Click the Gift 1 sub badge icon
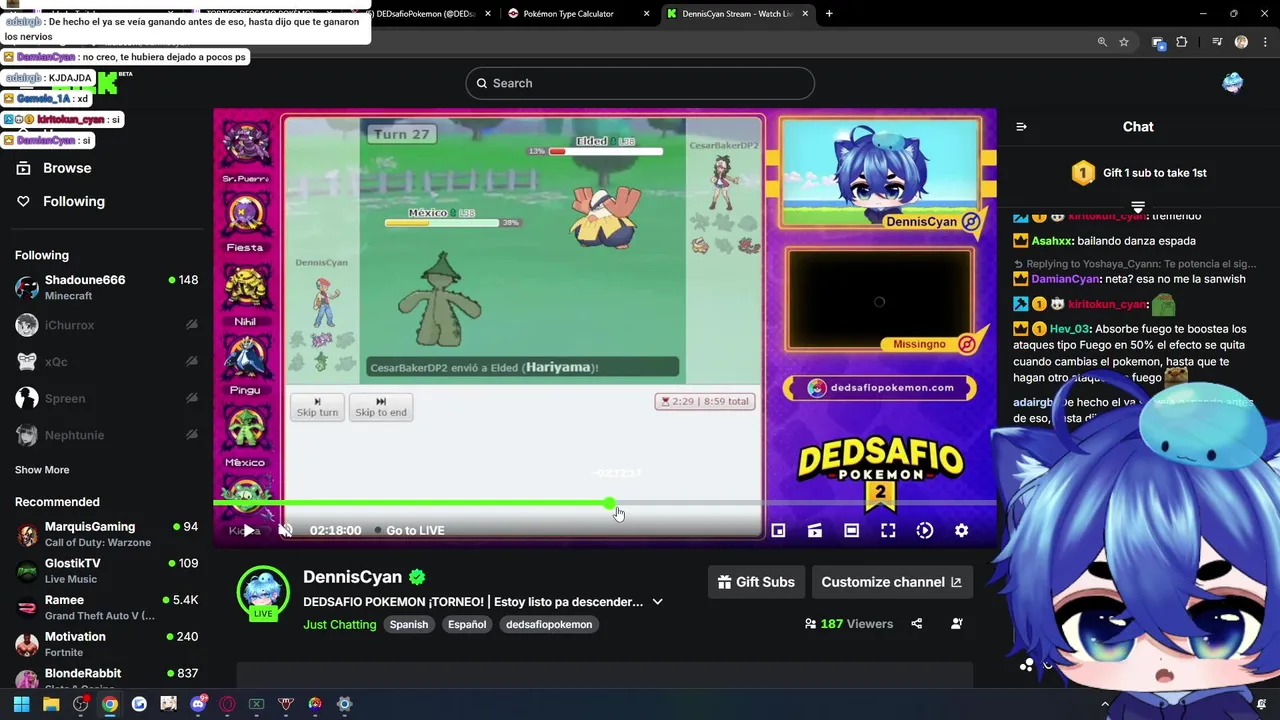The width and height of the screenshot is (1280, 720). pos(1083,173)
